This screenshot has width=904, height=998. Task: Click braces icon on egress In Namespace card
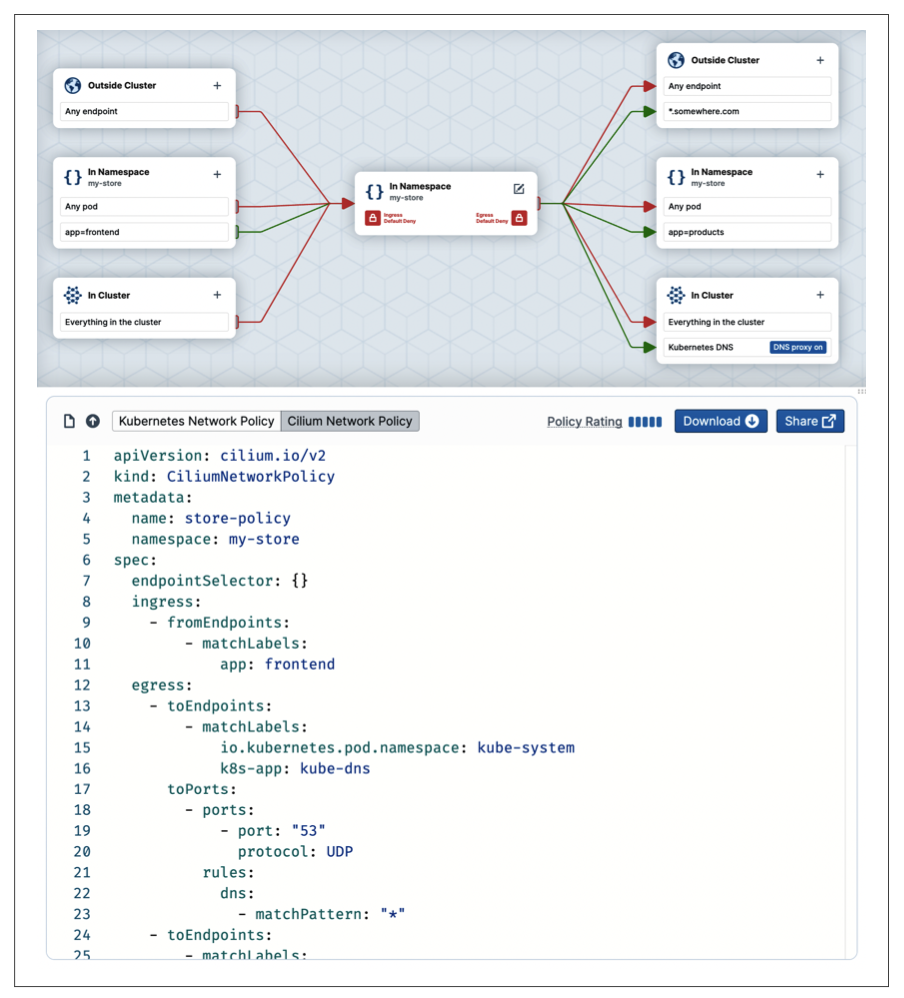point(676,177)
